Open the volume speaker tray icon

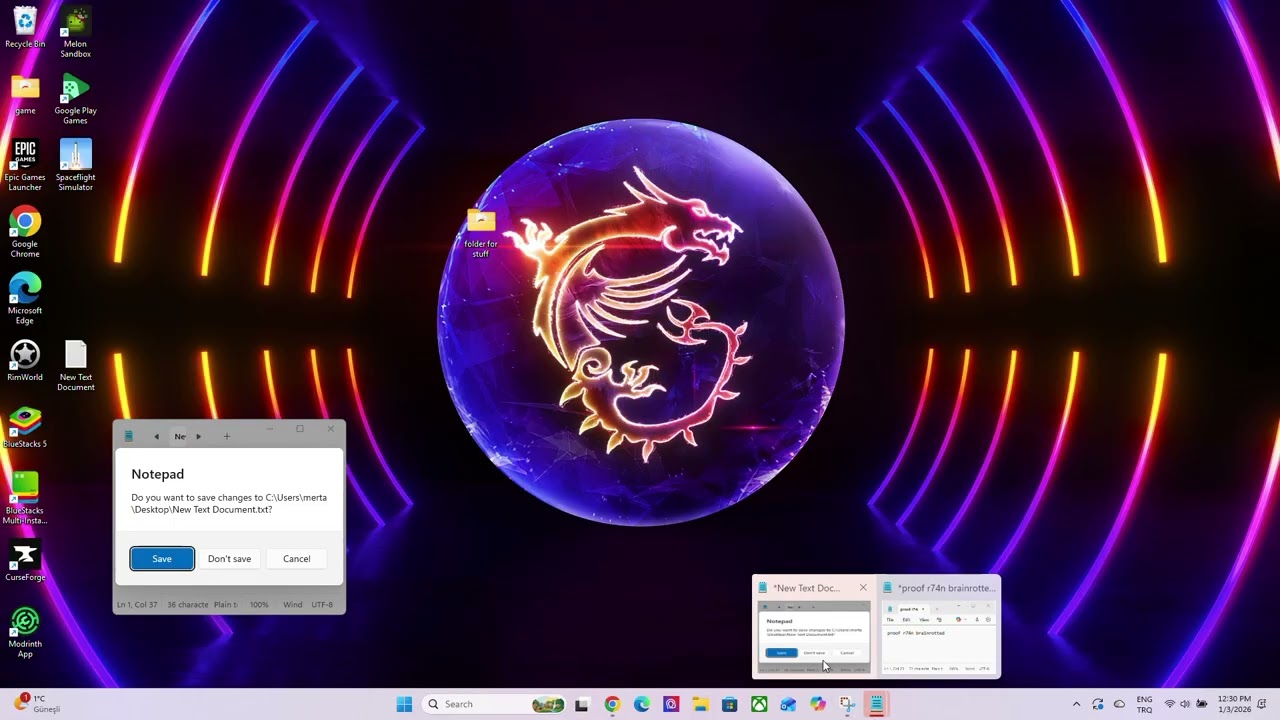pyautogui.click(x=1185, y=704)
